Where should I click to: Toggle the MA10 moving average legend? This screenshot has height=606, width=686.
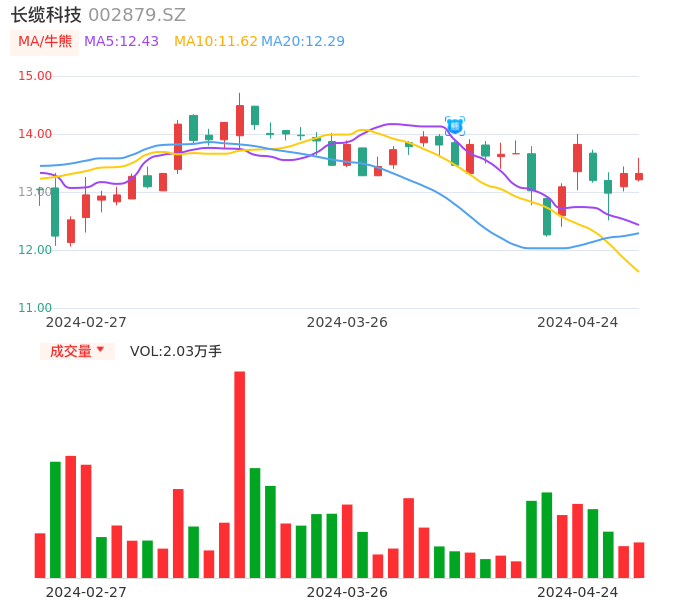215,42
